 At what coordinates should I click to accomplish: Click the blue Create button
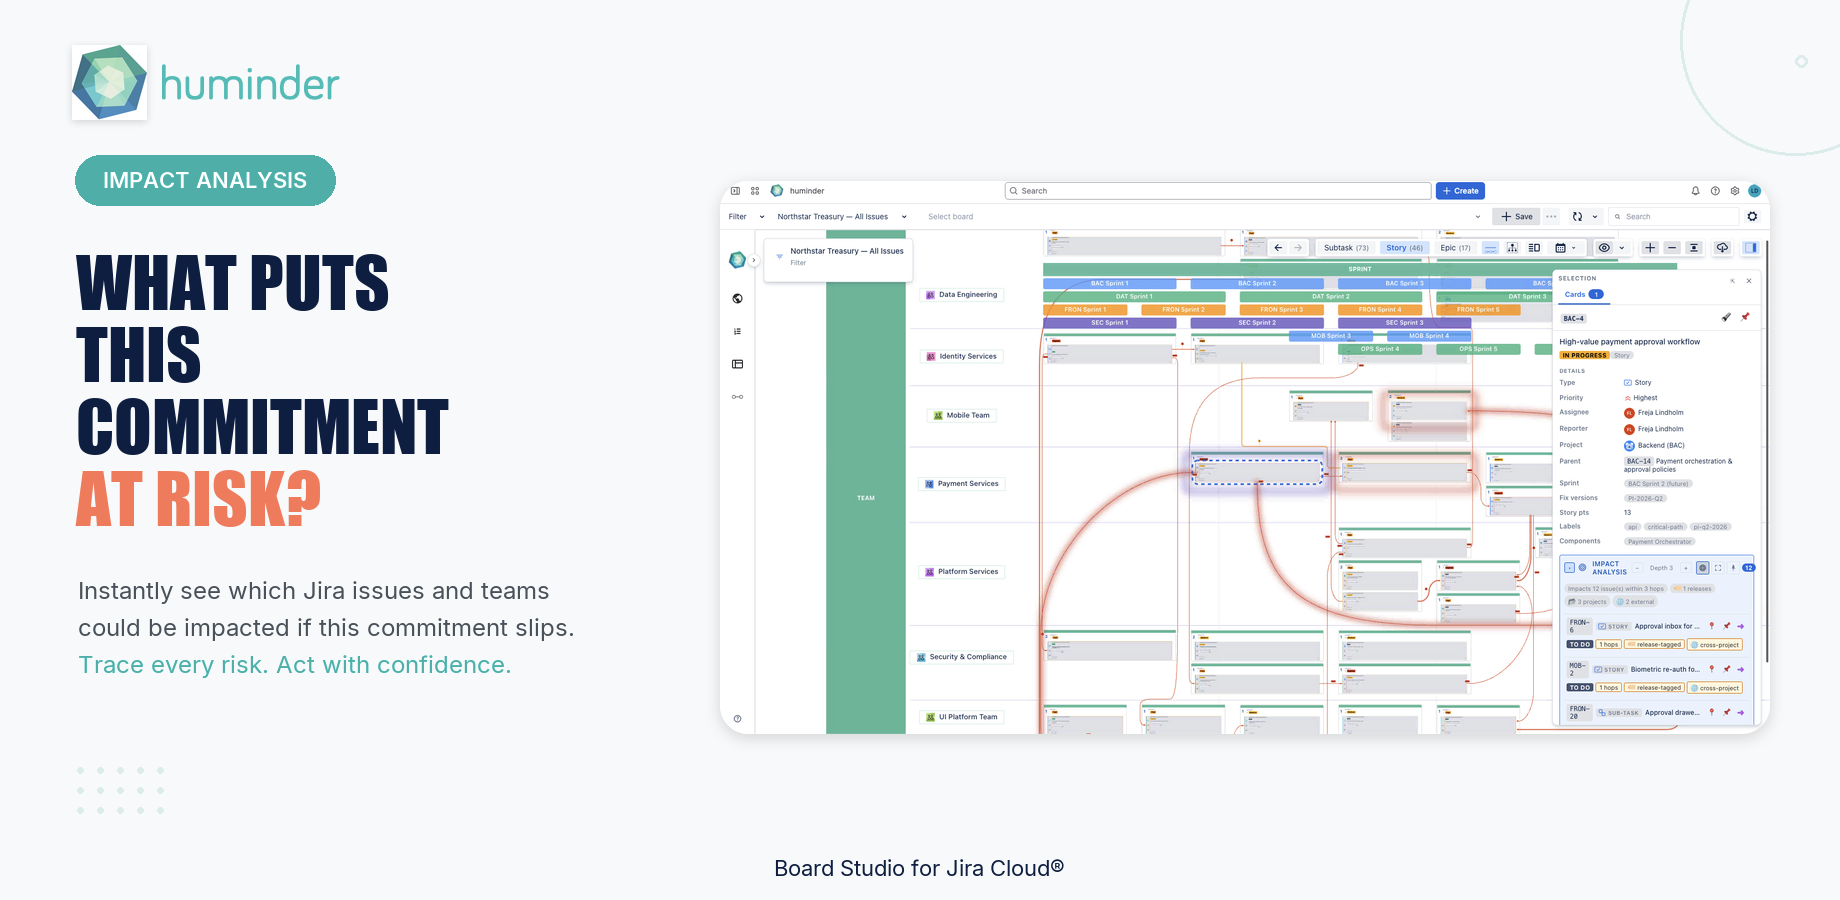[1461, 191]
